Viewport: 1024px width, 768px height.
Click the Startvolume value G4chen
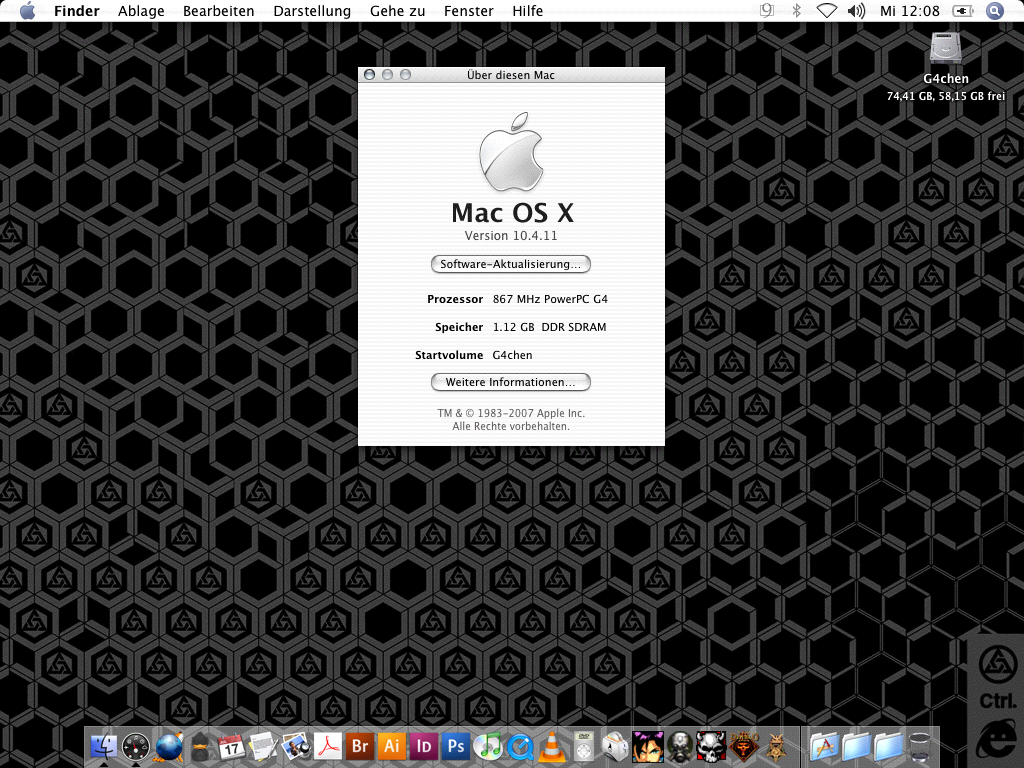coord(512,355)
